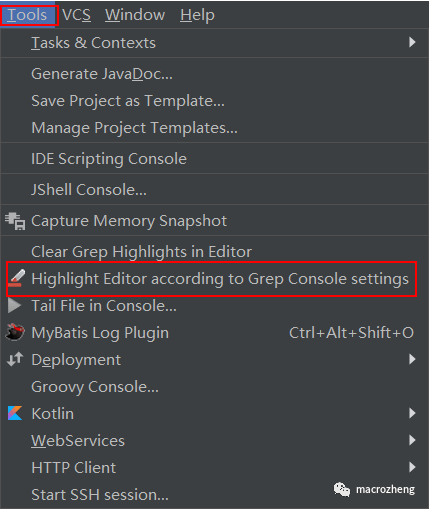
Task: Expand the WebServices submenu arrow
Action: pos(412,440)
